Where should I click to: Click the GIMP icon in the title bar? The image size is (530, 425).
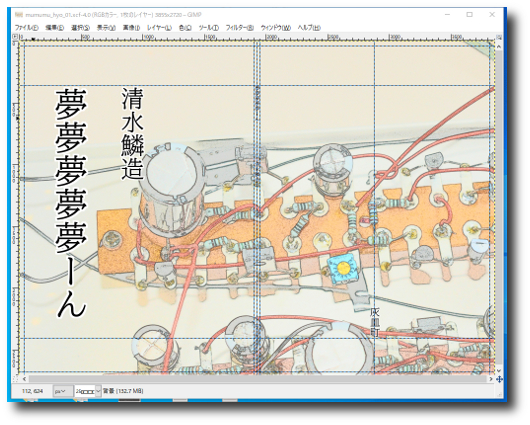pyautogui.click(x=20, y=15)
